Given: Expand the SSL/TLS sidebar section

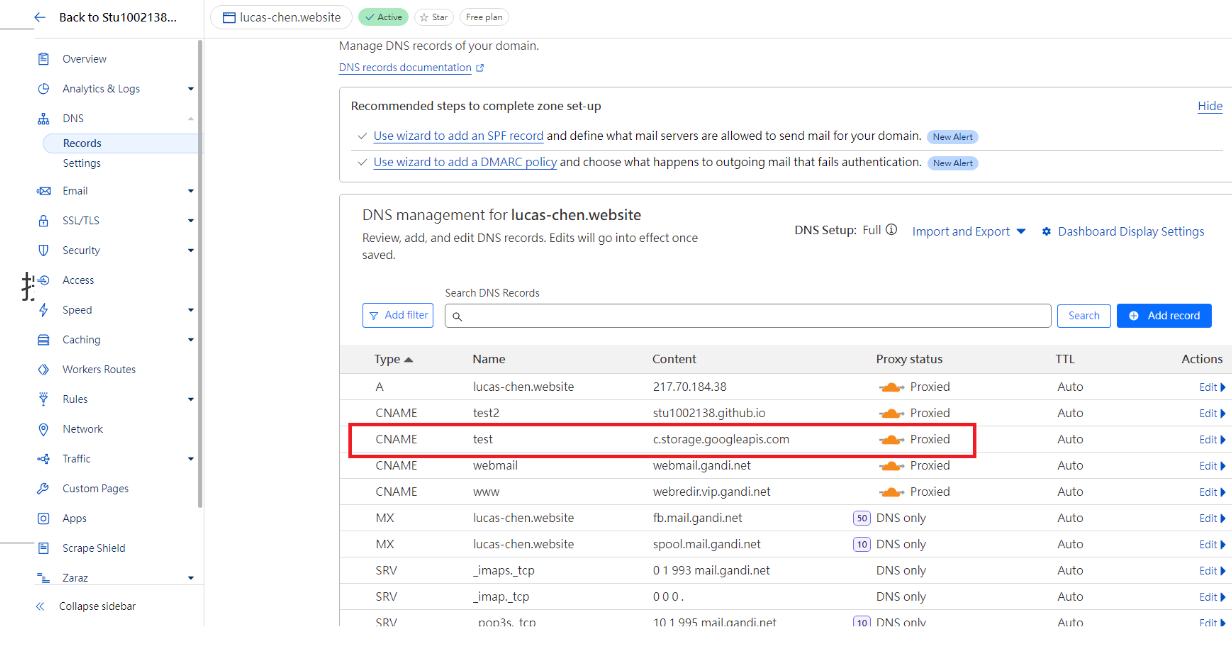Looking at the screenshot, I should (x=190, y=221).
